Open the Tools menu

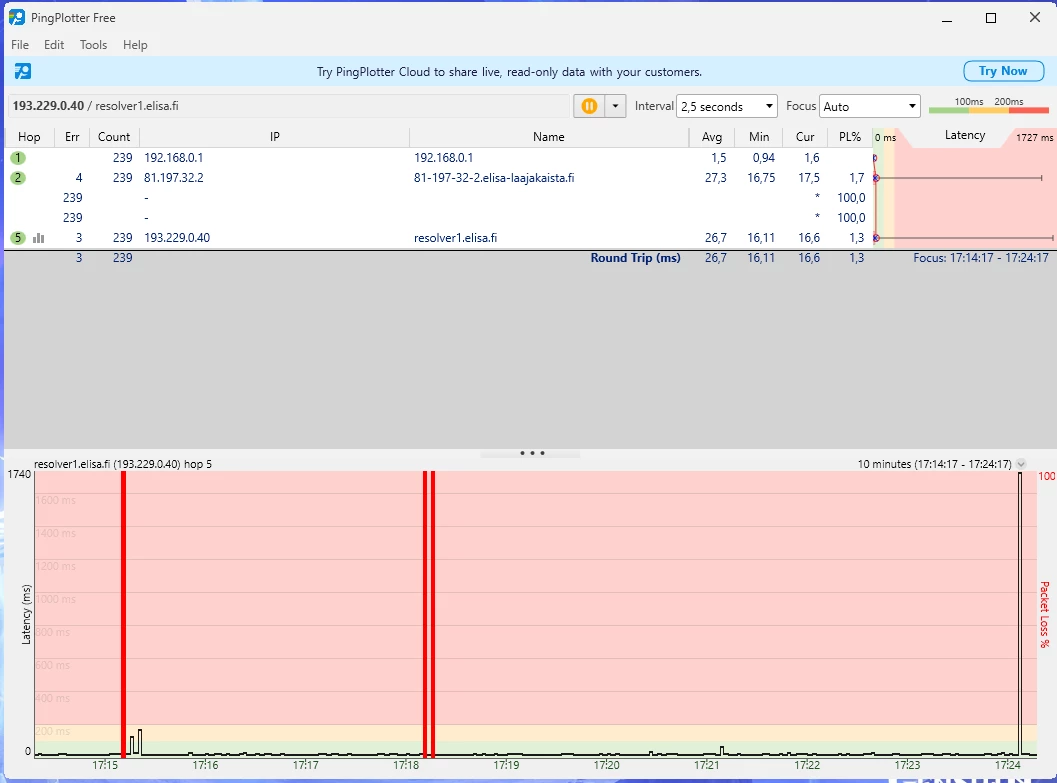[93, 45]
